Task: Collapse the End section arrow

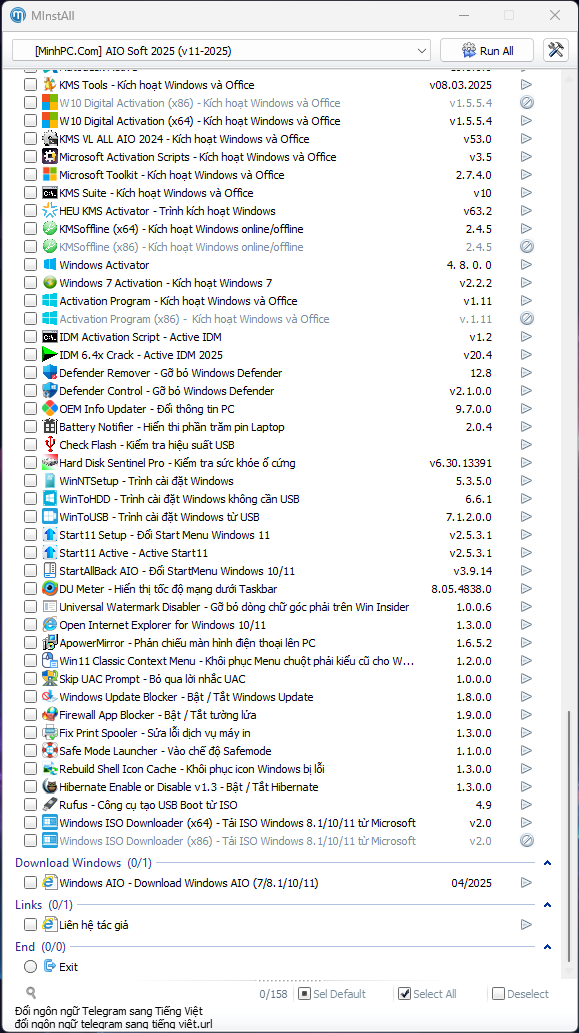Action: click(x=547, y=947)
